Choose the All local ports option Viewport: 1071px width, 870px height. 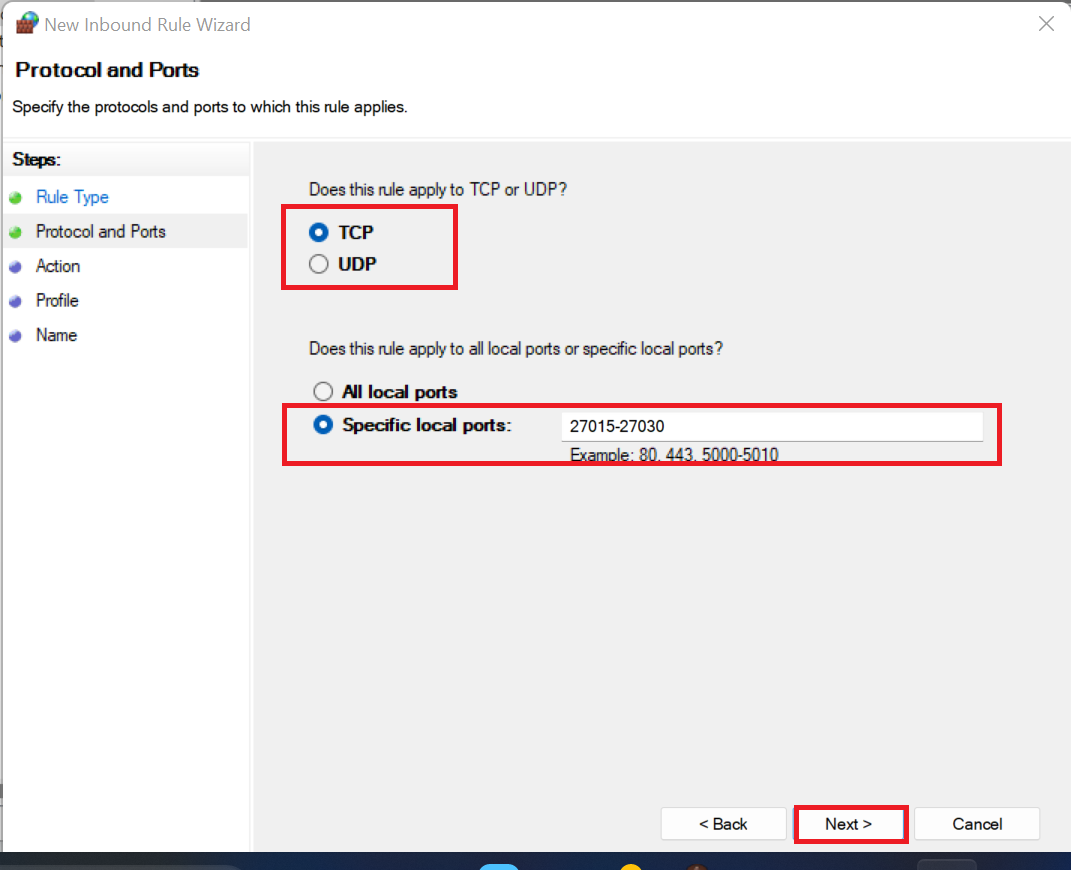(x=323, y=391)
